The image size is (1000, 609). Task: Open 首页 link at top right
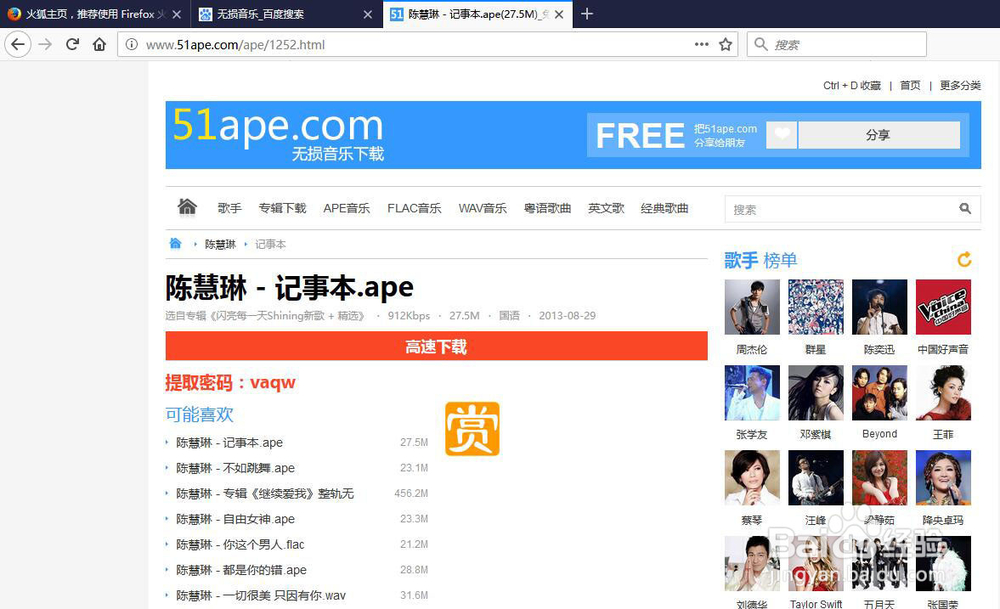910,85
